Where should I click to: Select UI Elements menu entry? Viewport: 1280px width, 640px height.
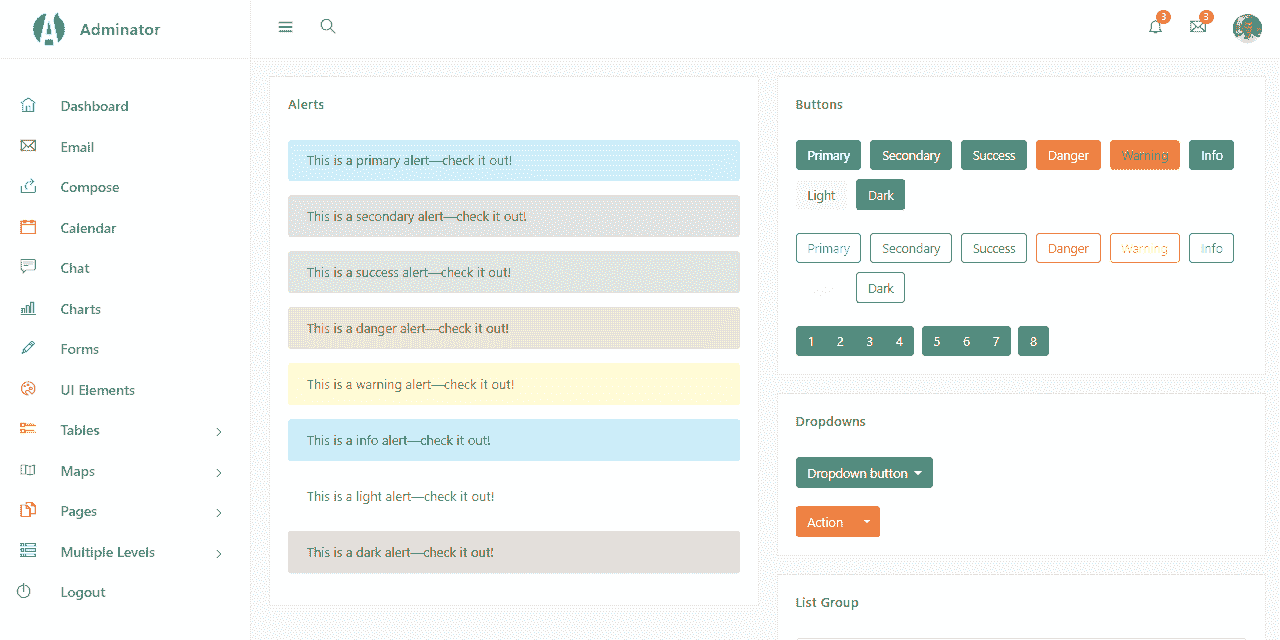point(97,390)
